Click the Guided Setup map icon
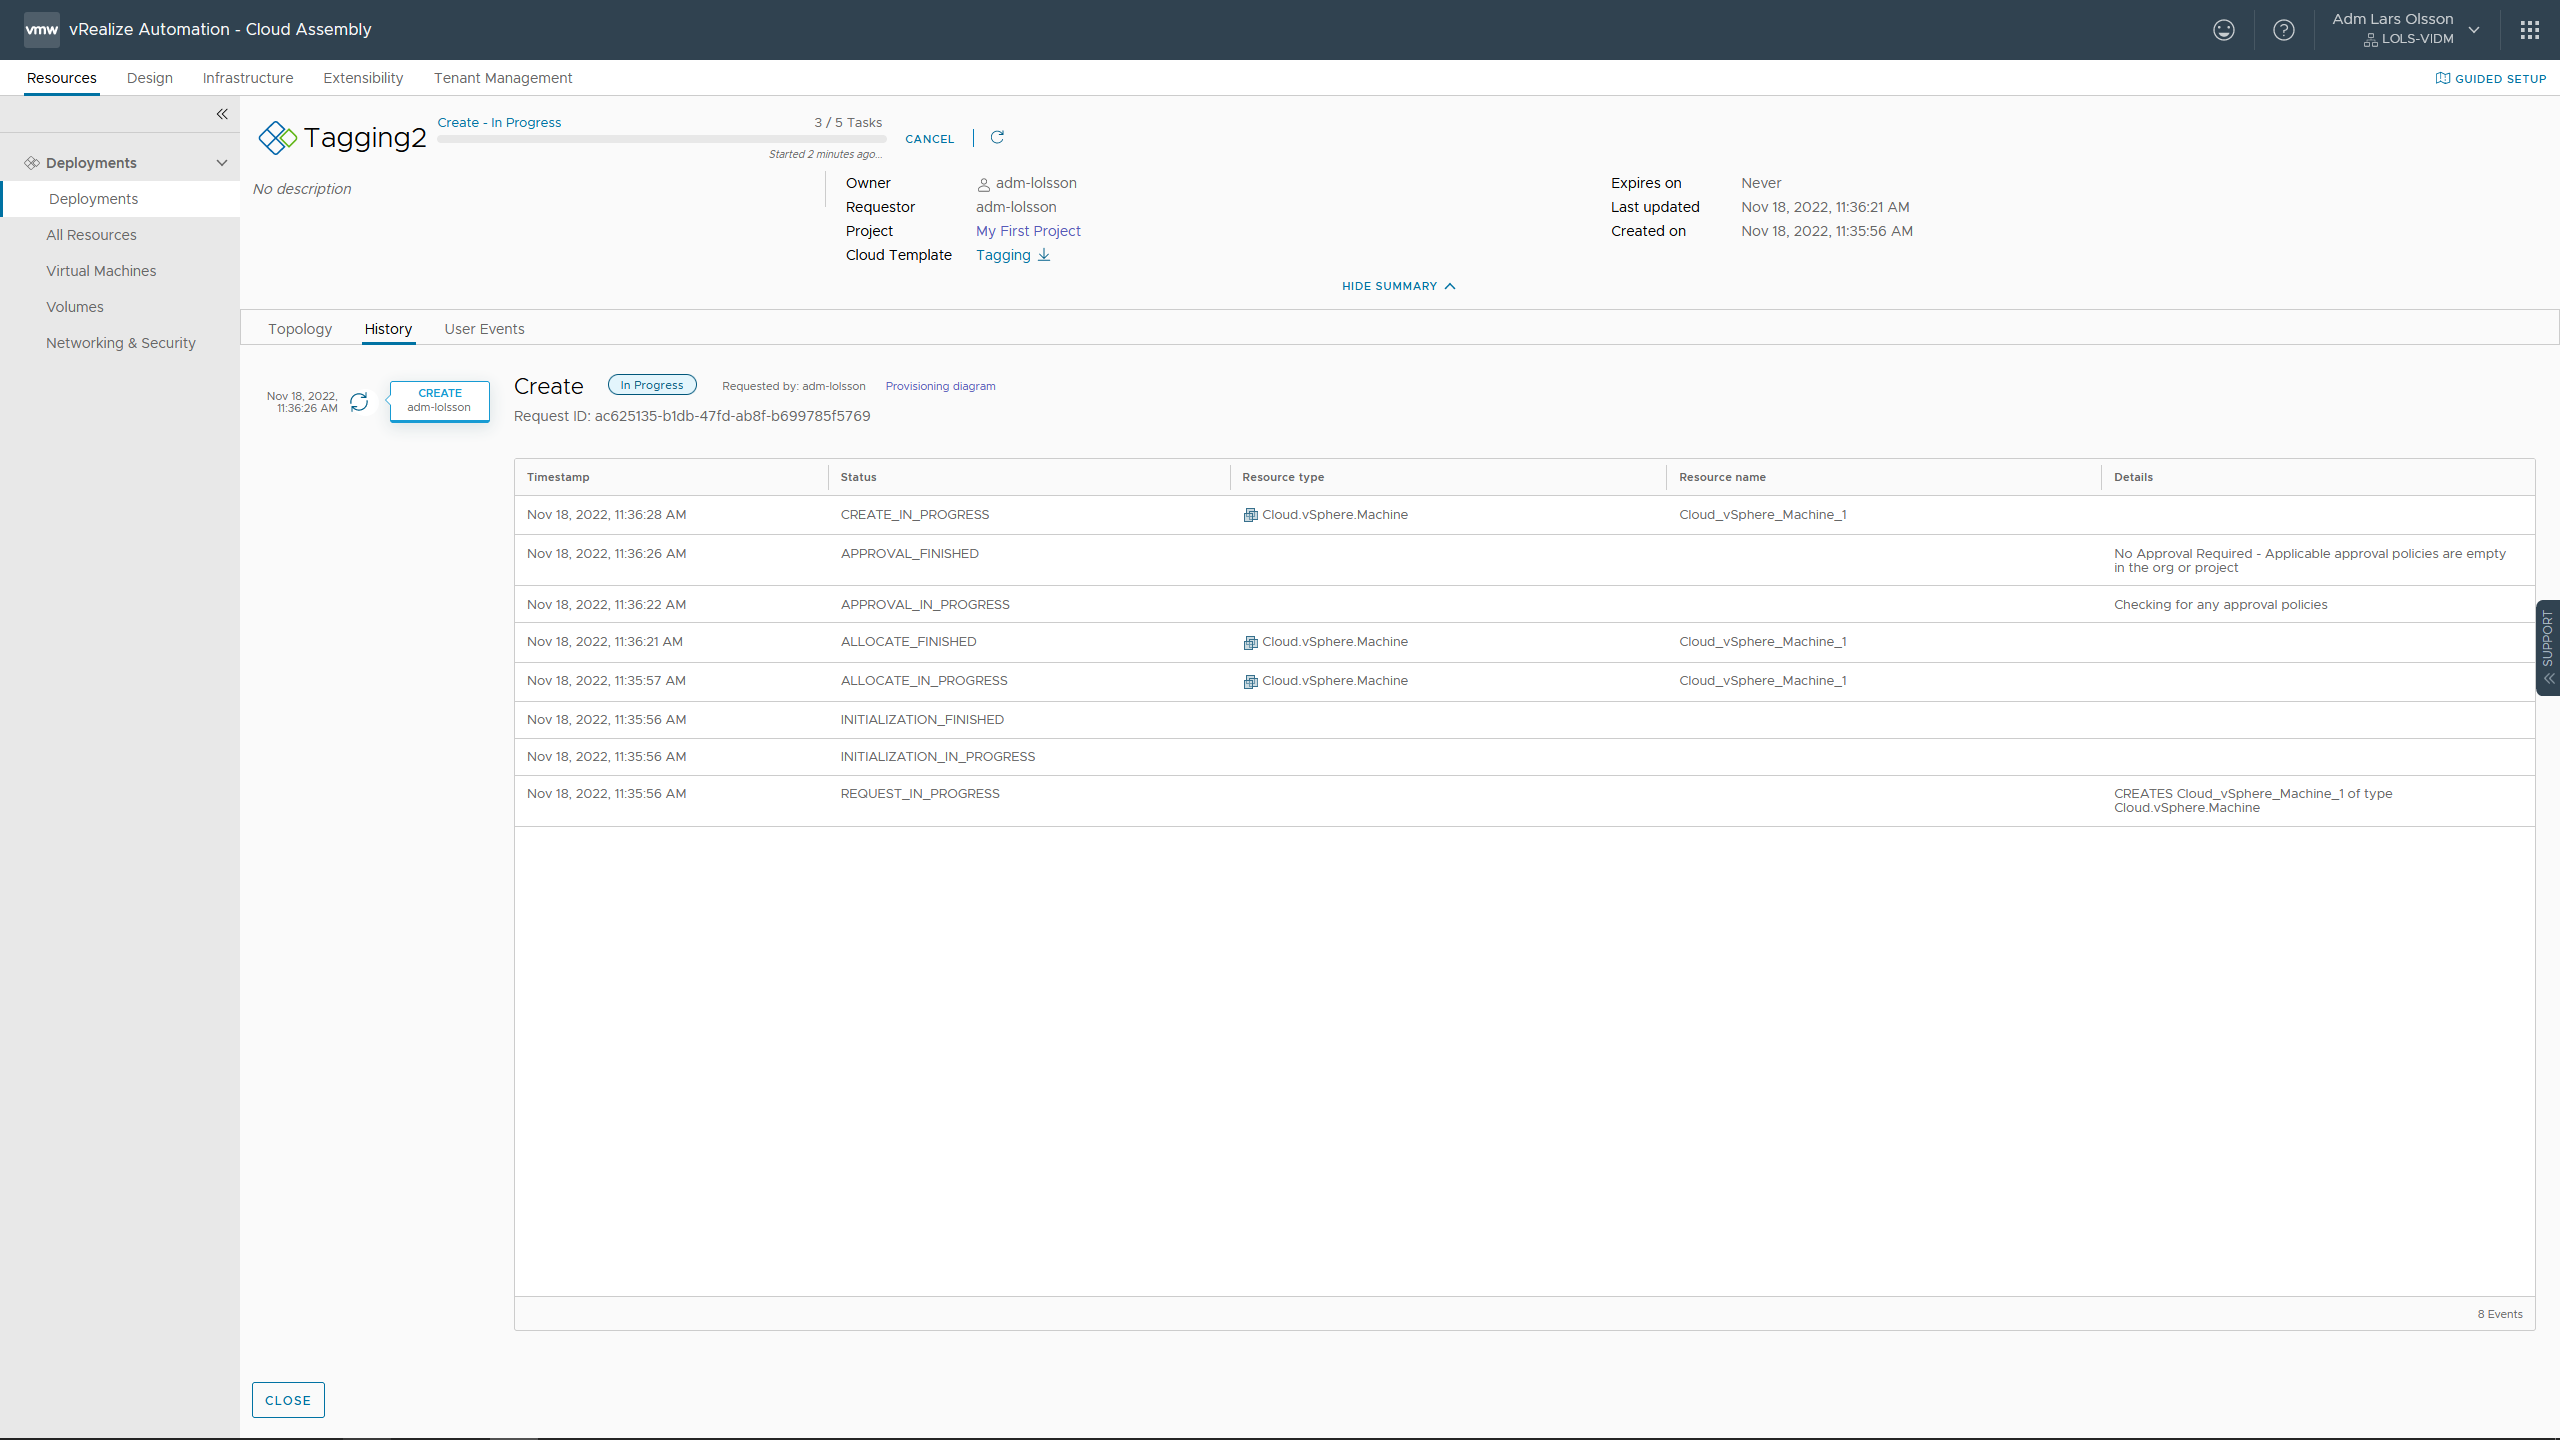Image resolution: width=2560 pixels, height=1440 pixels. click(2442, 78)
